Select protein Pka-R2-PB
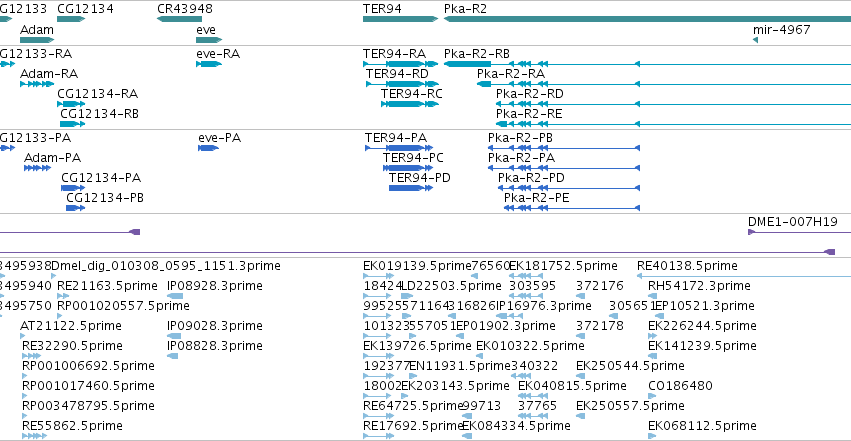 pos(564,148)
